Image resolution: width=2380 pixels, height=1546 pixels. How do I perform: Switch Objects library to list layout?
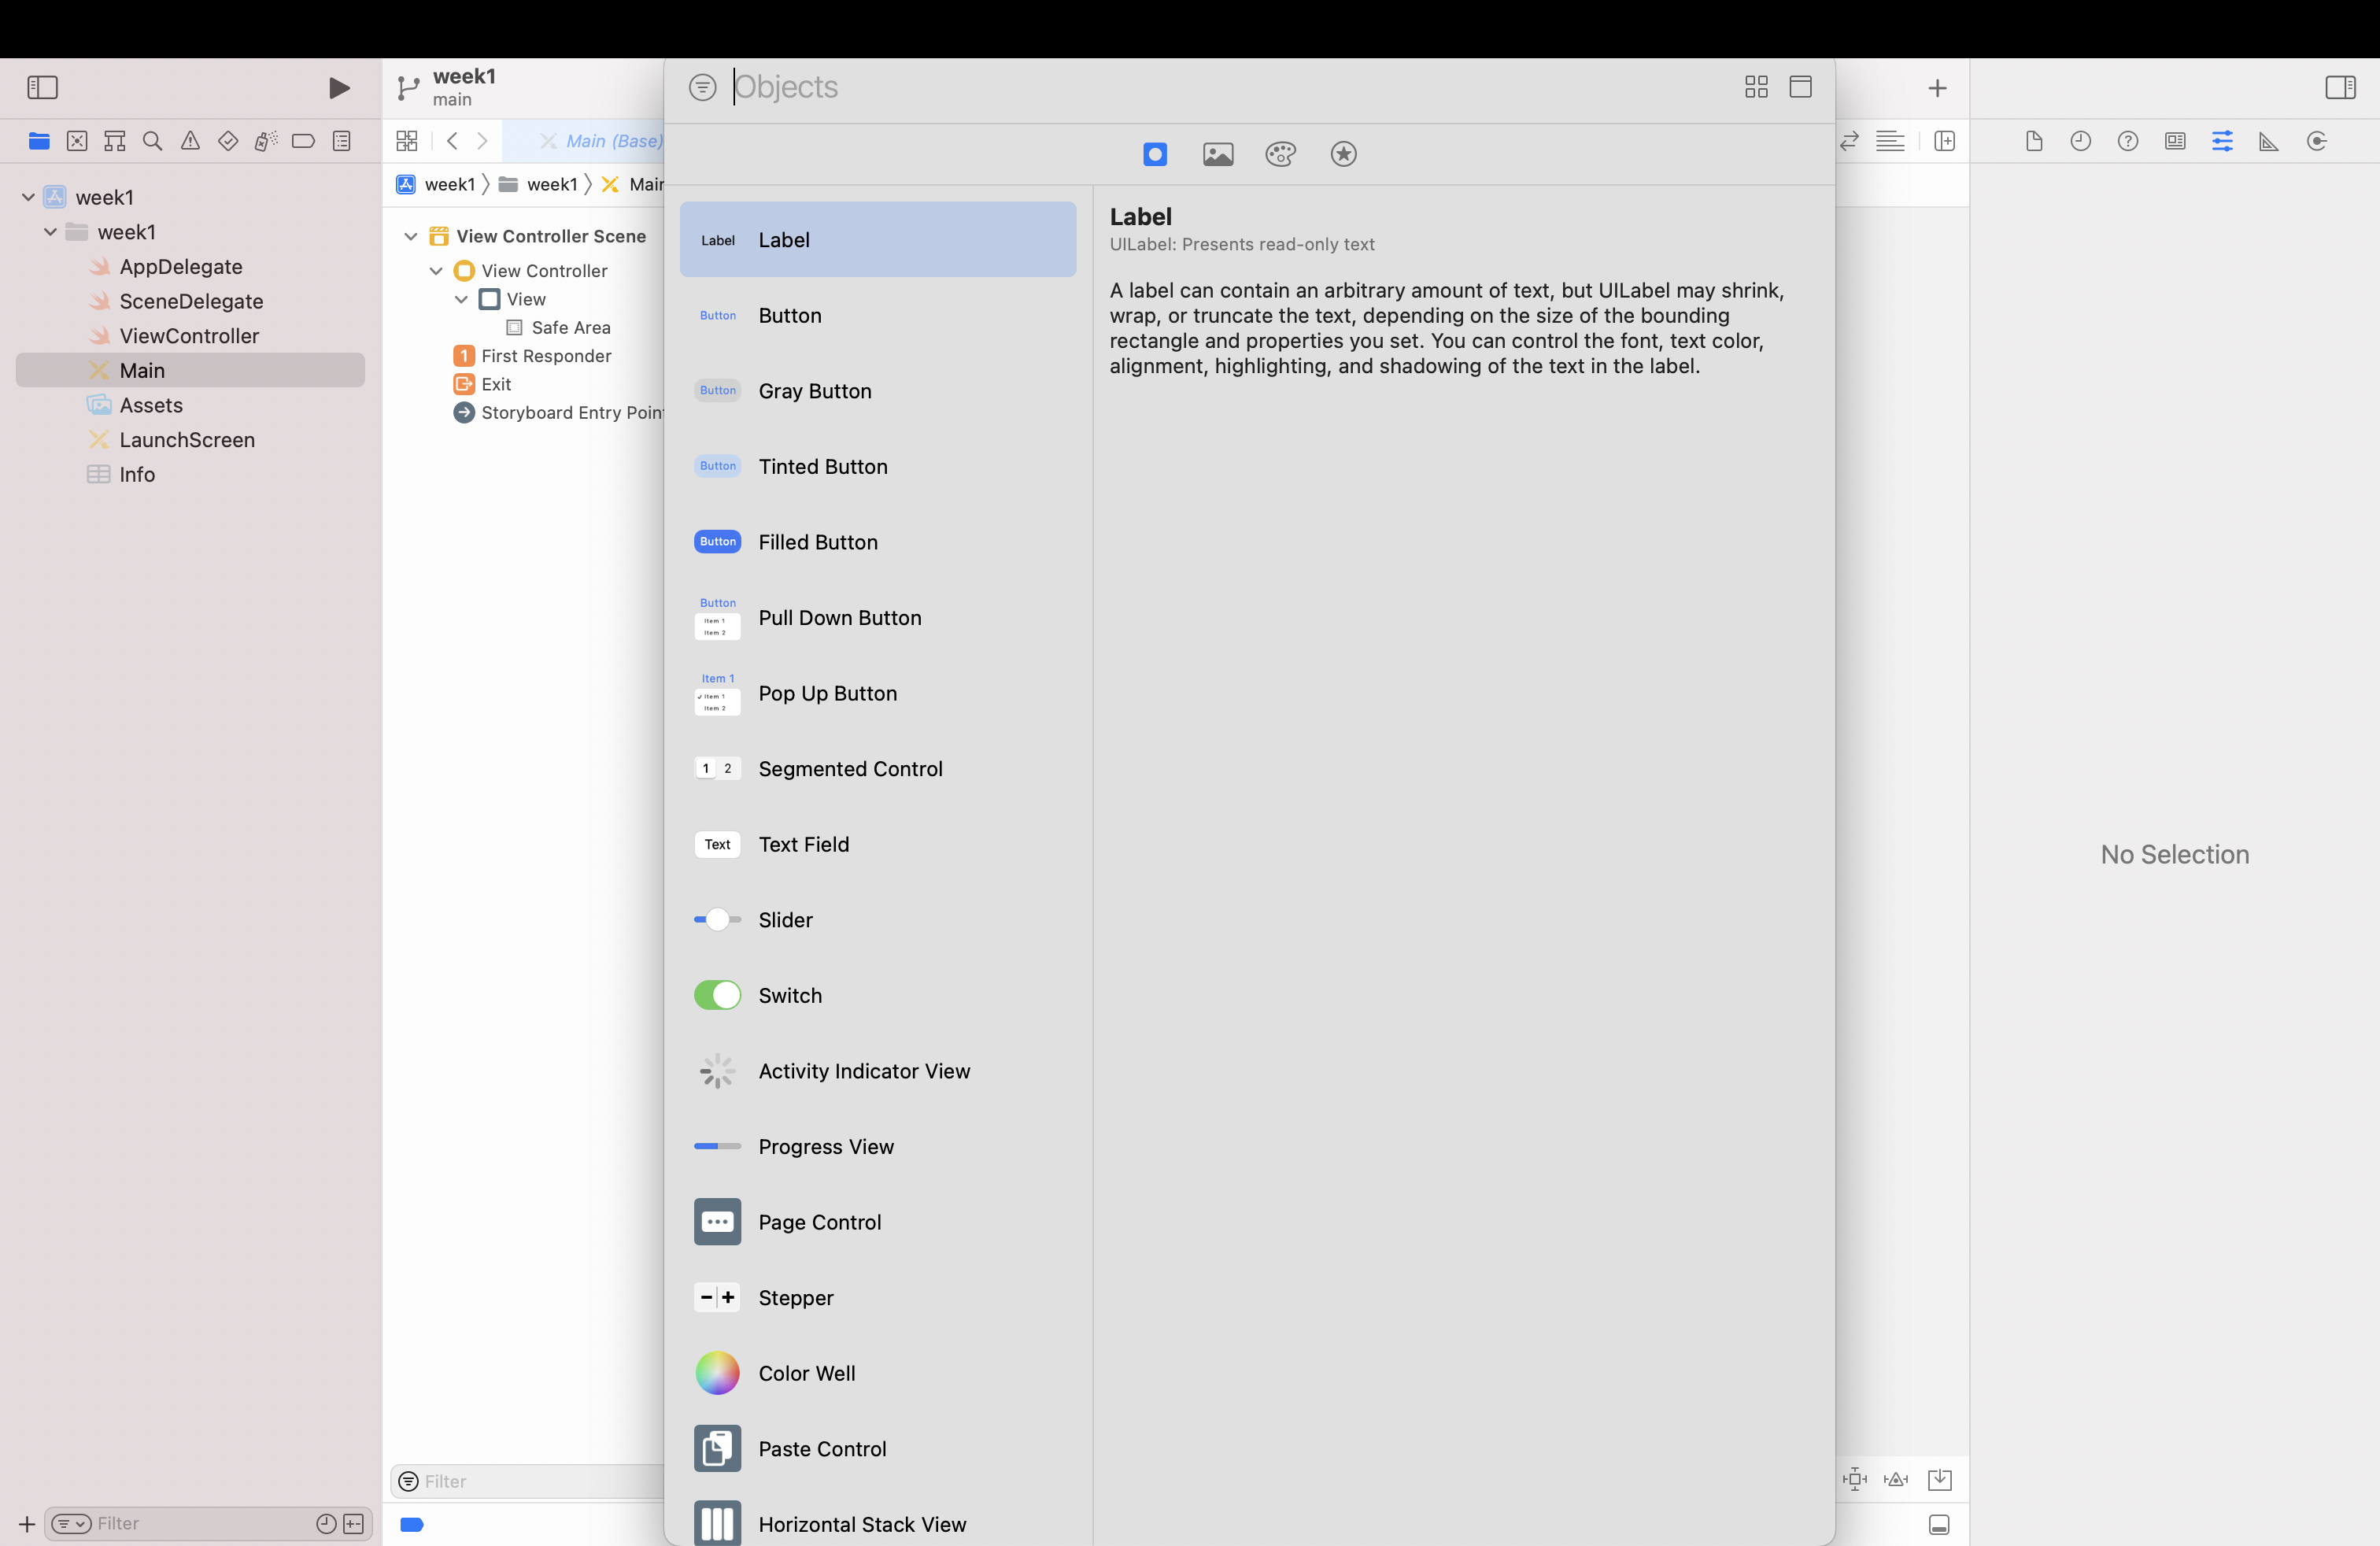(x=1800, y=87)
